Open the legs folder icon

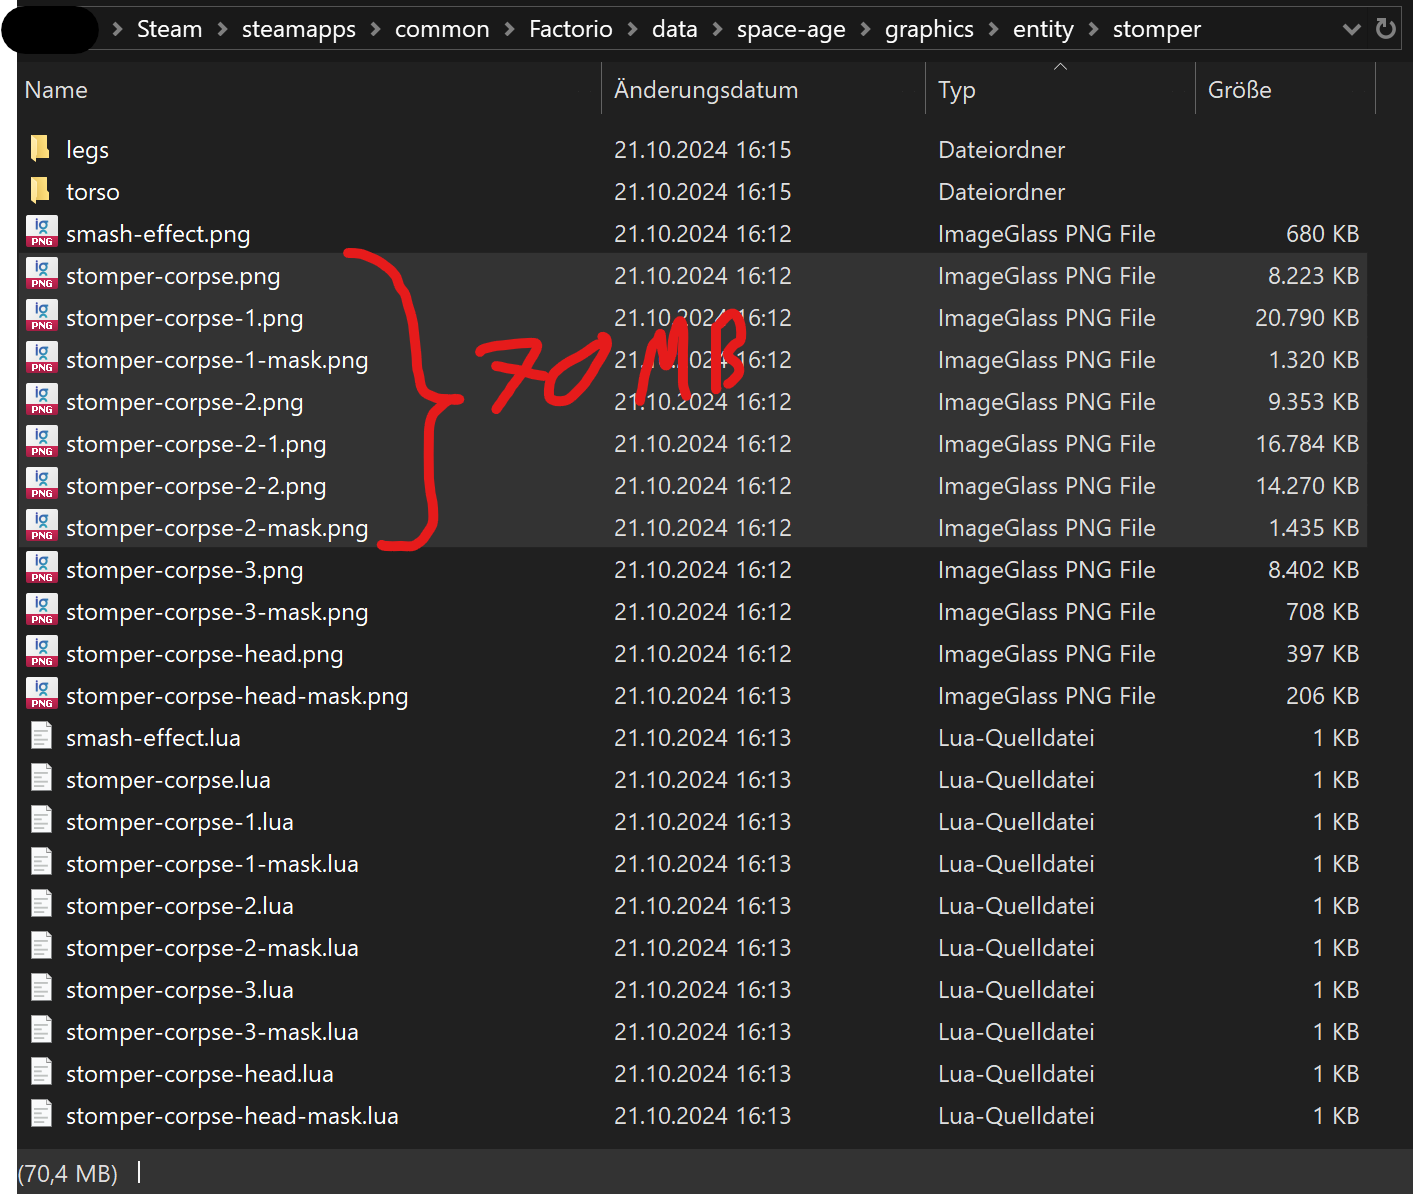41,149
